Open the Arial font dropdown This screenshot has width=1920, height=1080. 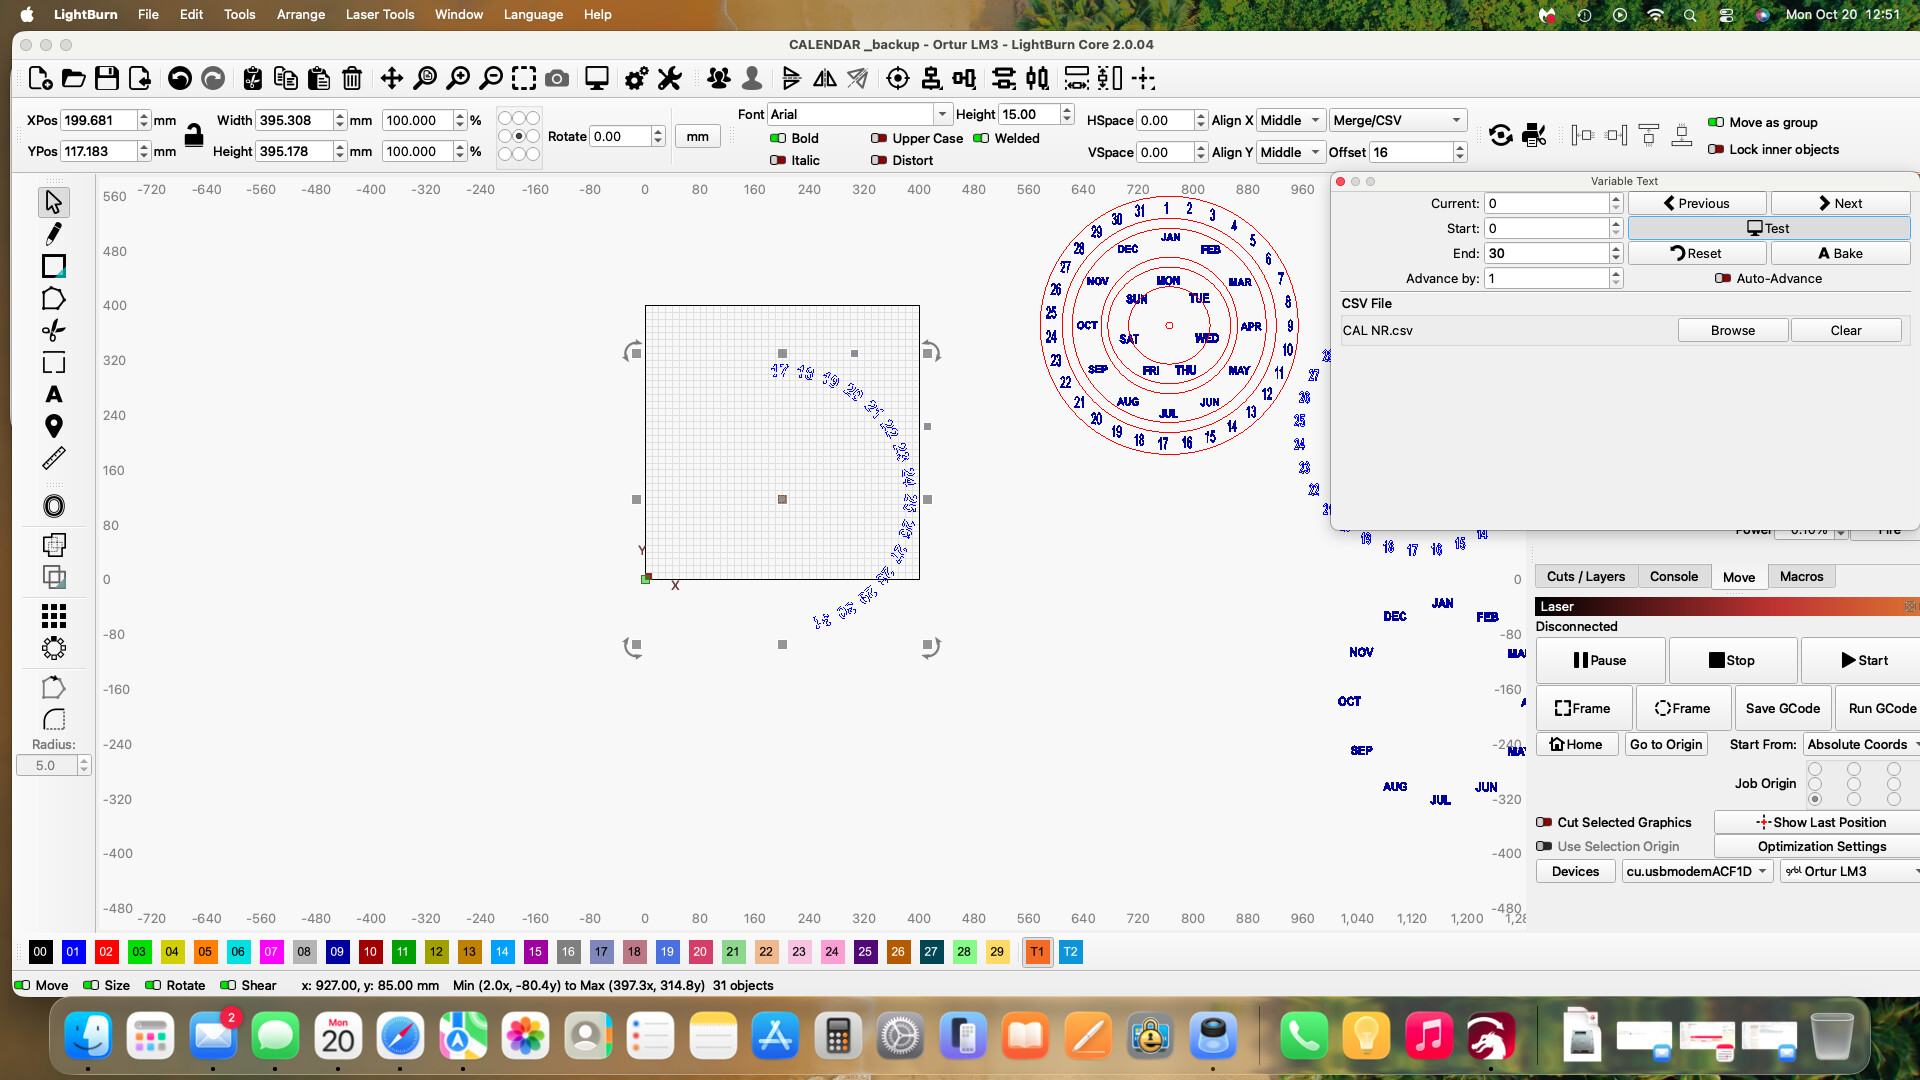(x=940, y=113)
